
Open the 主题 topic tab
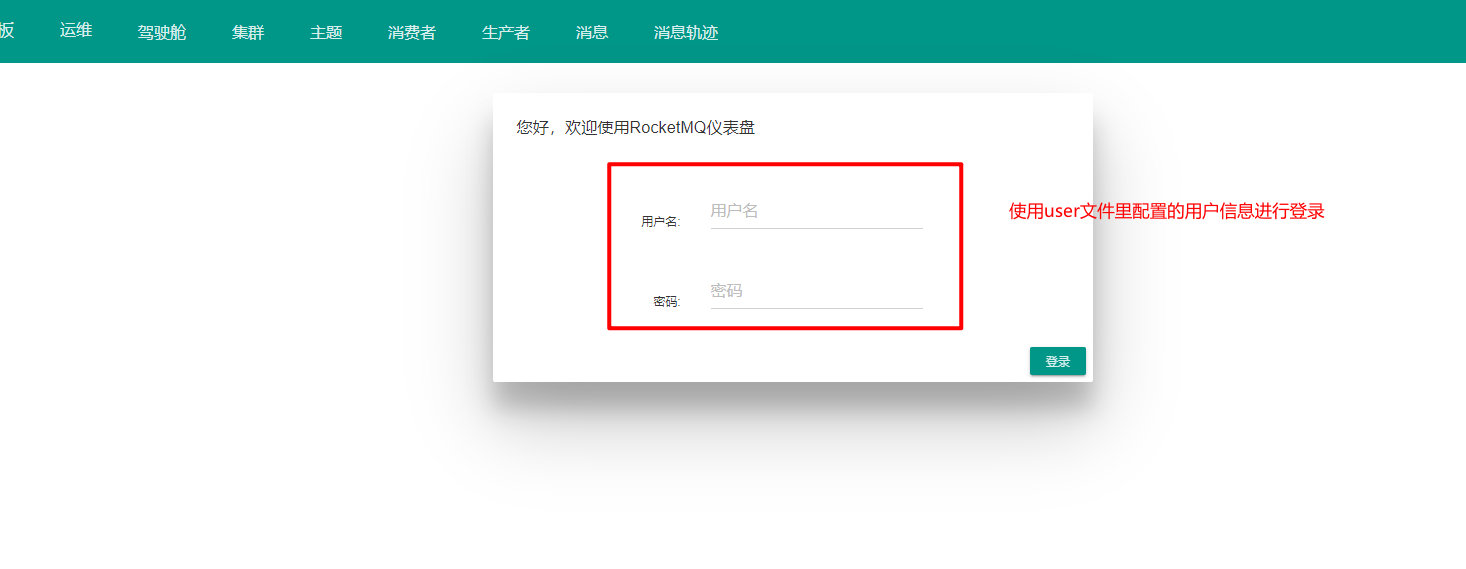pyautogui.click(x=326, y=32)
